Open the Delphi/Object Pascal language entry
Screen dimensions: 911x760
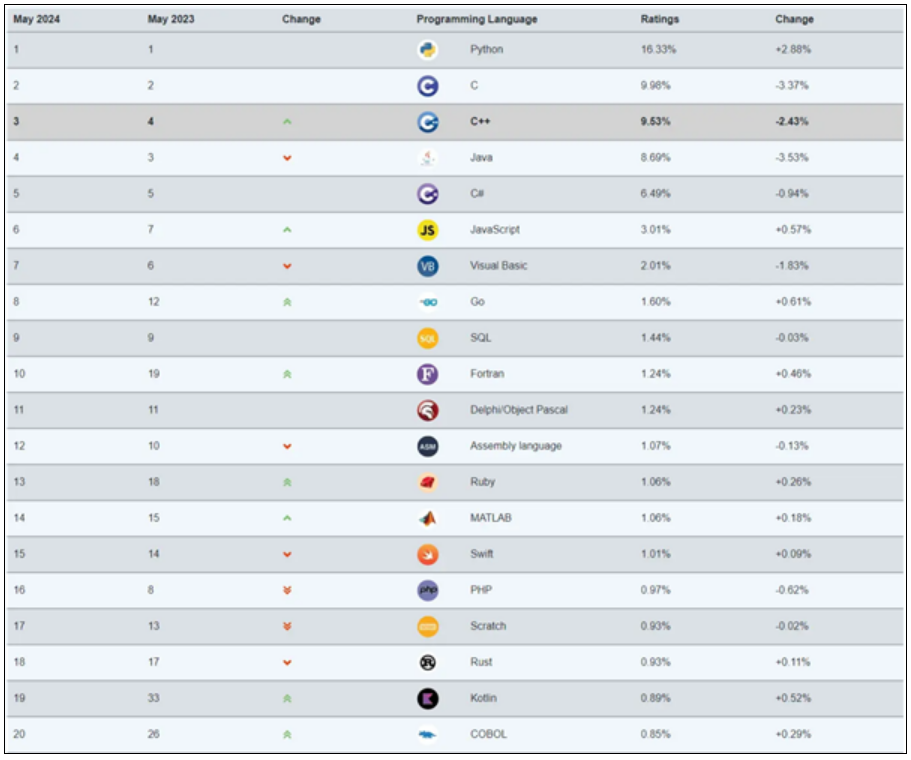pyautogui.click(x=518, y=410)
